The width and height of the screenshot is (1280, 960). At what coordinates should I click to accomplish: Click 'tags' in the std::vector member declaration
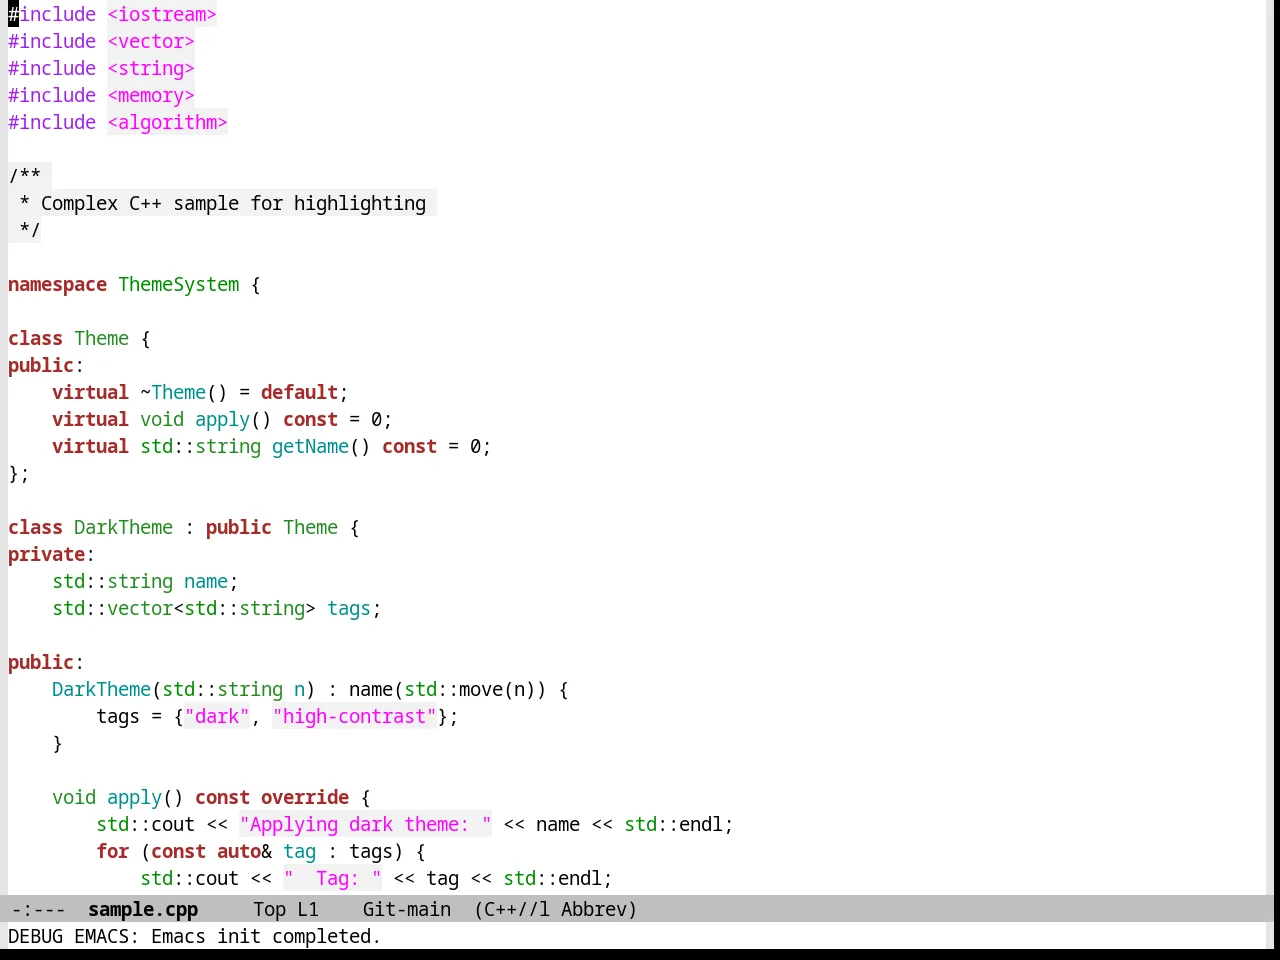(349, 608)
